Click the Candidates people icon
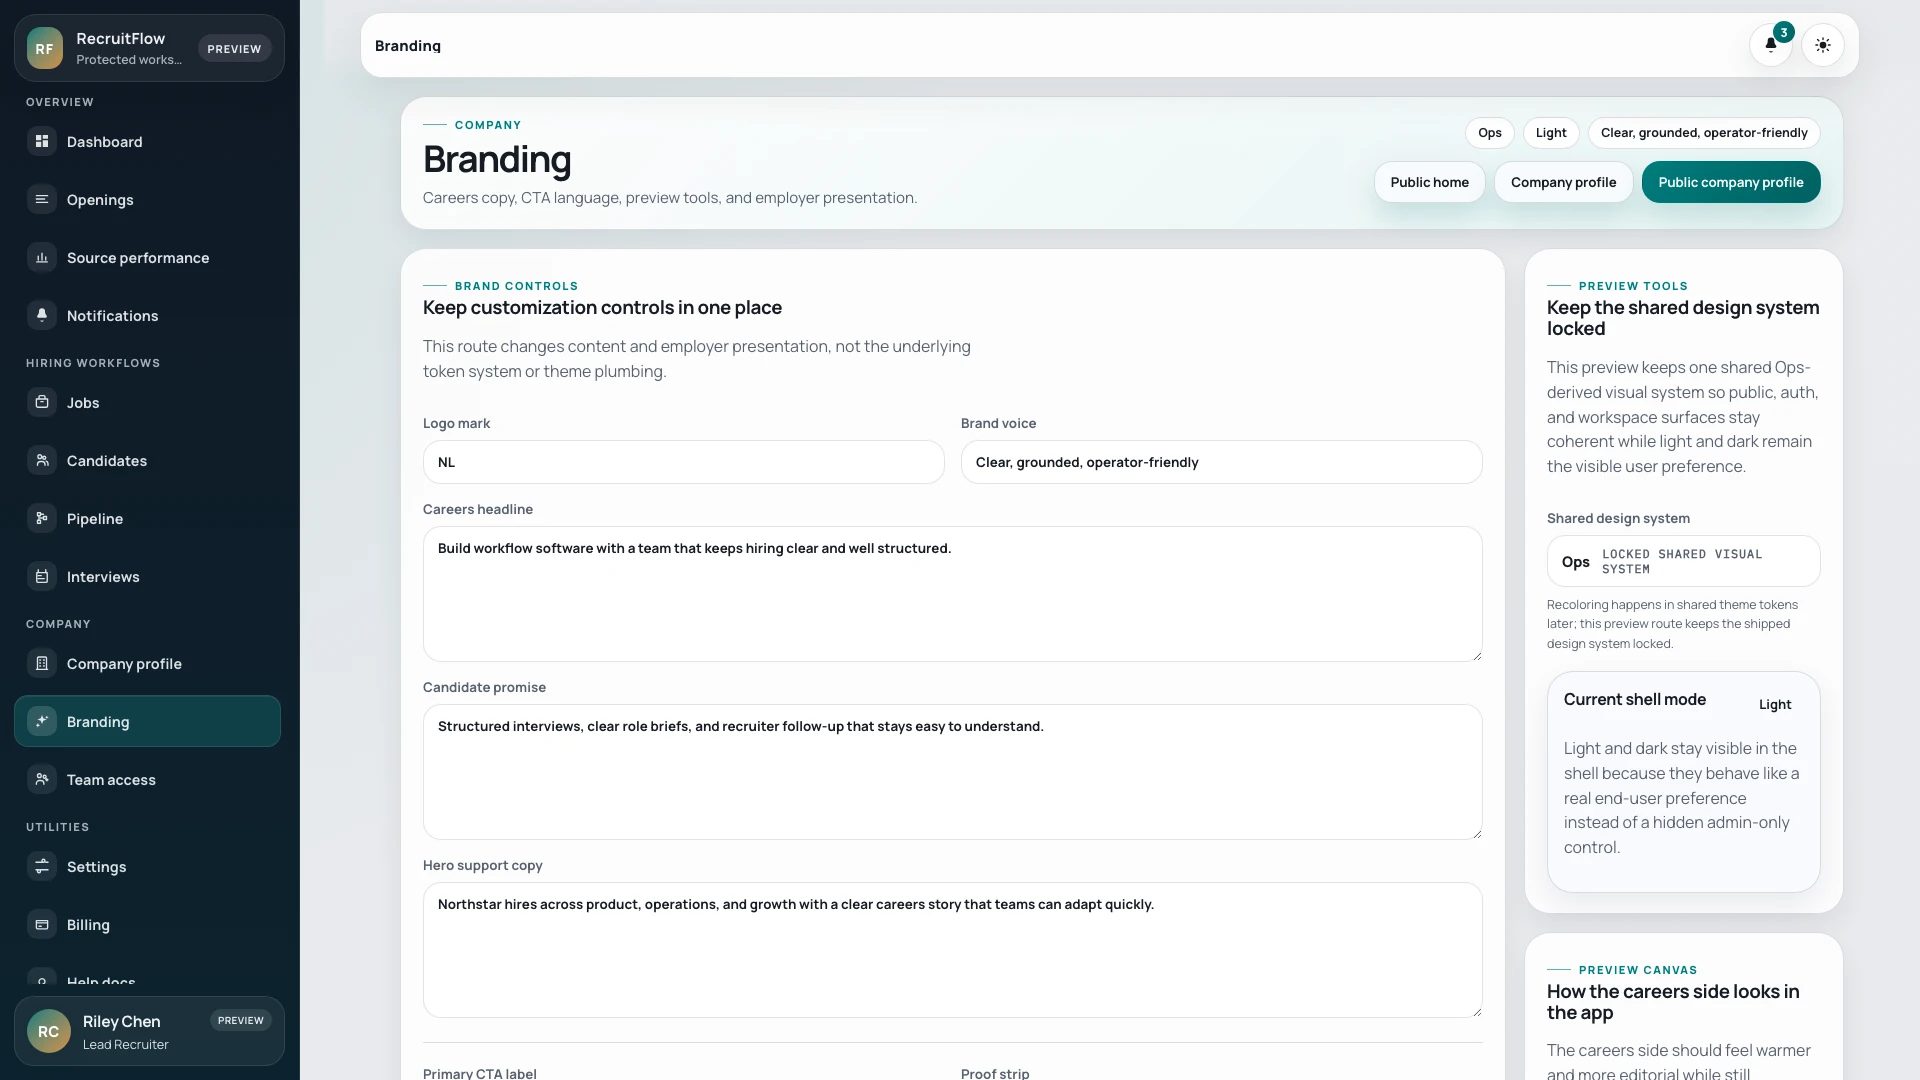The height and width of the screenshot is (1080, 1920). coord(42,461)
